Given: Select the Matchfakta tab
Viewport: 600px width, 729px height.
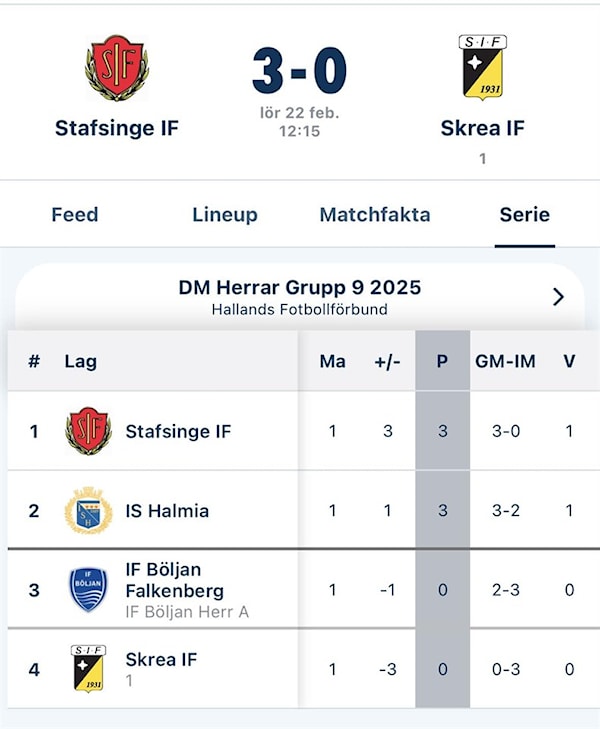Looking at the screenshot, I should tap(375, 214).
